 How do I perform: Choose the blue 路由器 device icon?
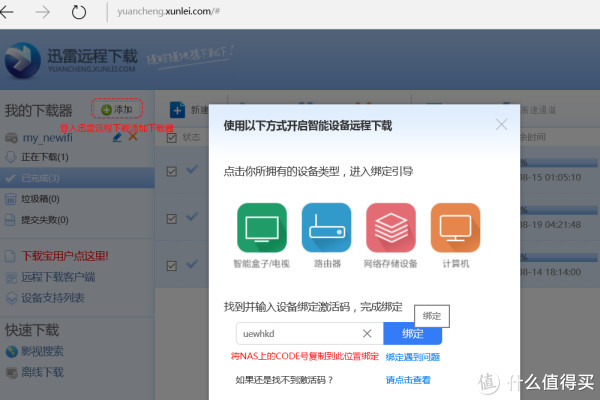coord(326,228)
